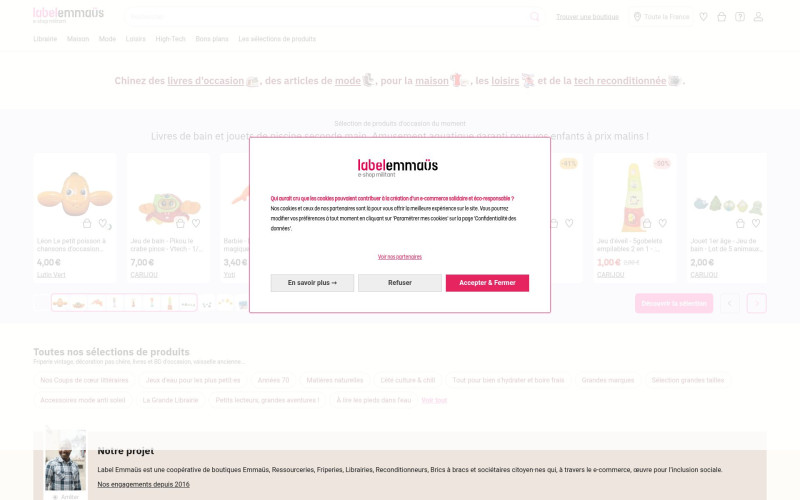Open the shopping bag icon in header
Viewport: 800px width, 500px height.
click(721, 17)
